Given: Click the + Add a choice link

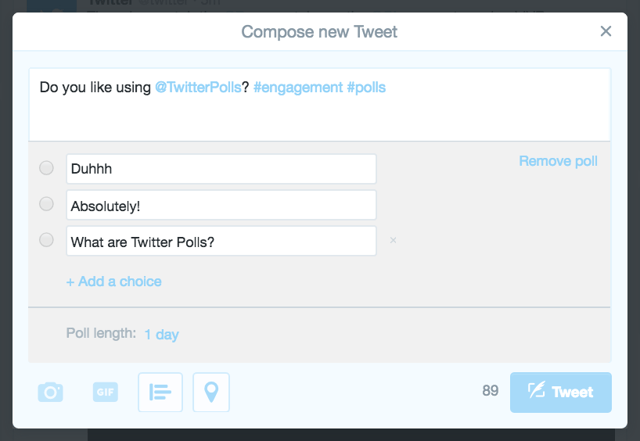Looking at the screenshot, I should 114,281.
